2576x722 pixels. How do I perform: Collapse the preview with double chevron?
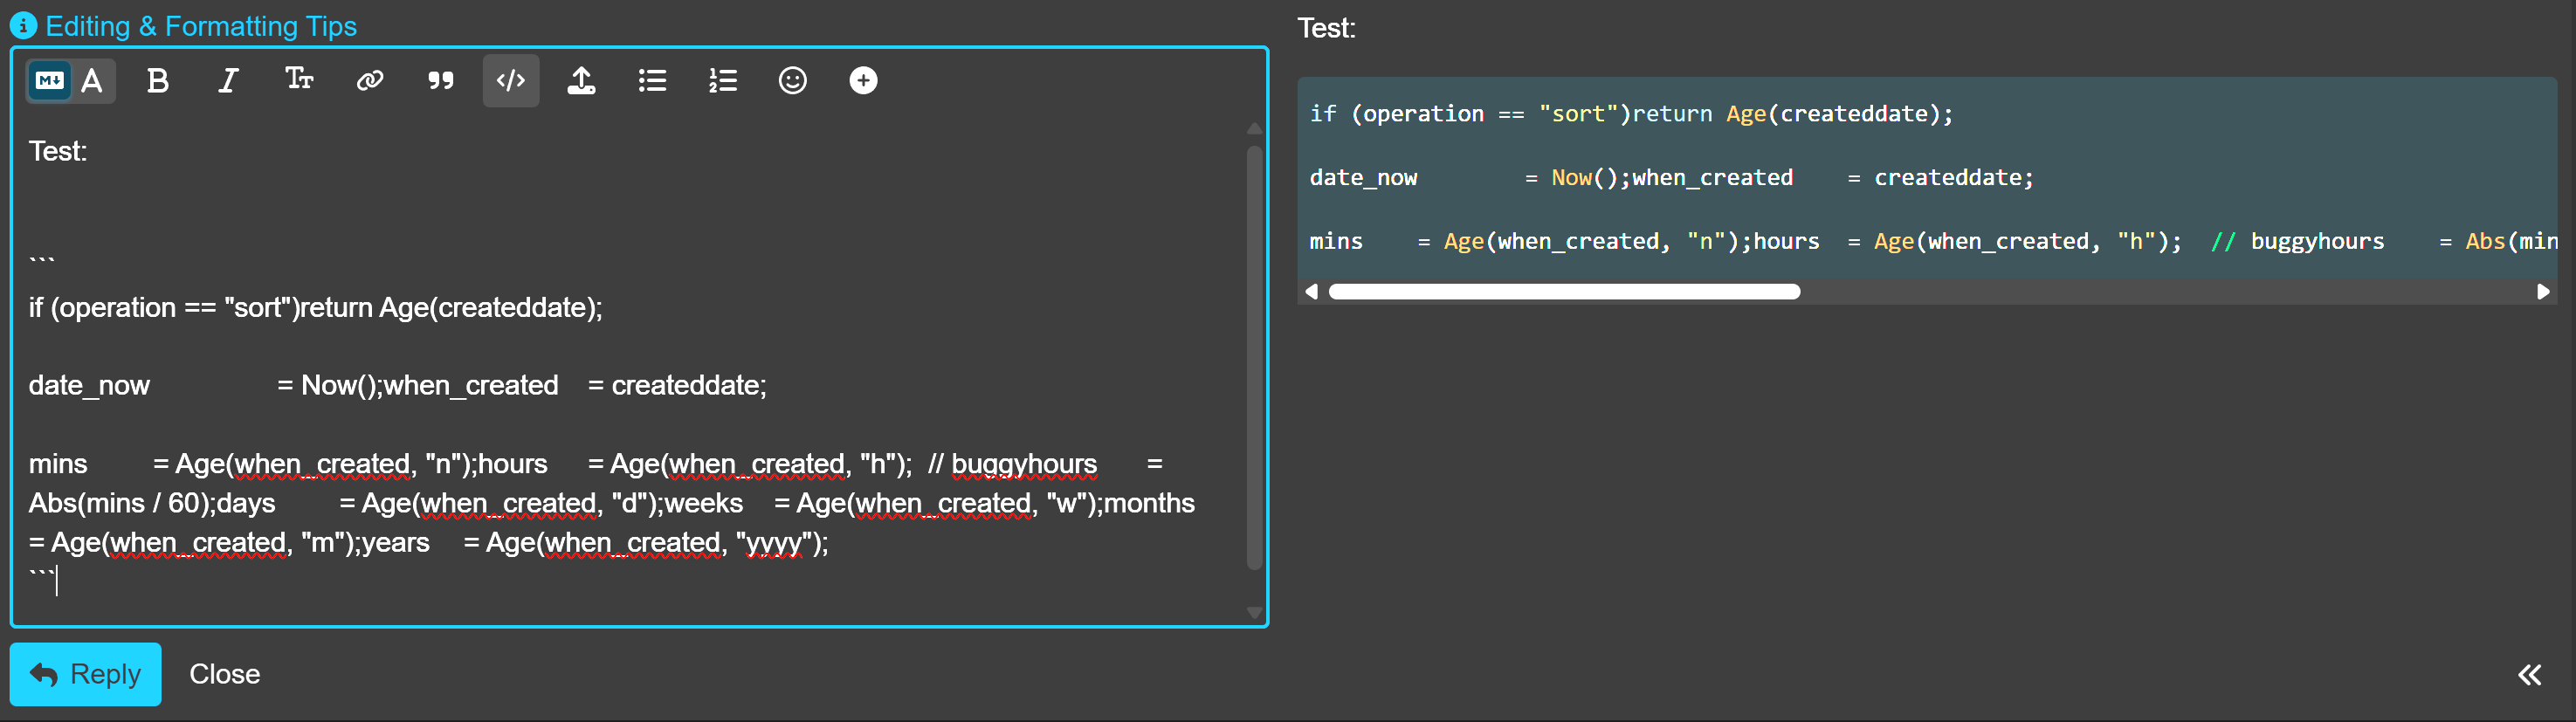coord(2529,675)
